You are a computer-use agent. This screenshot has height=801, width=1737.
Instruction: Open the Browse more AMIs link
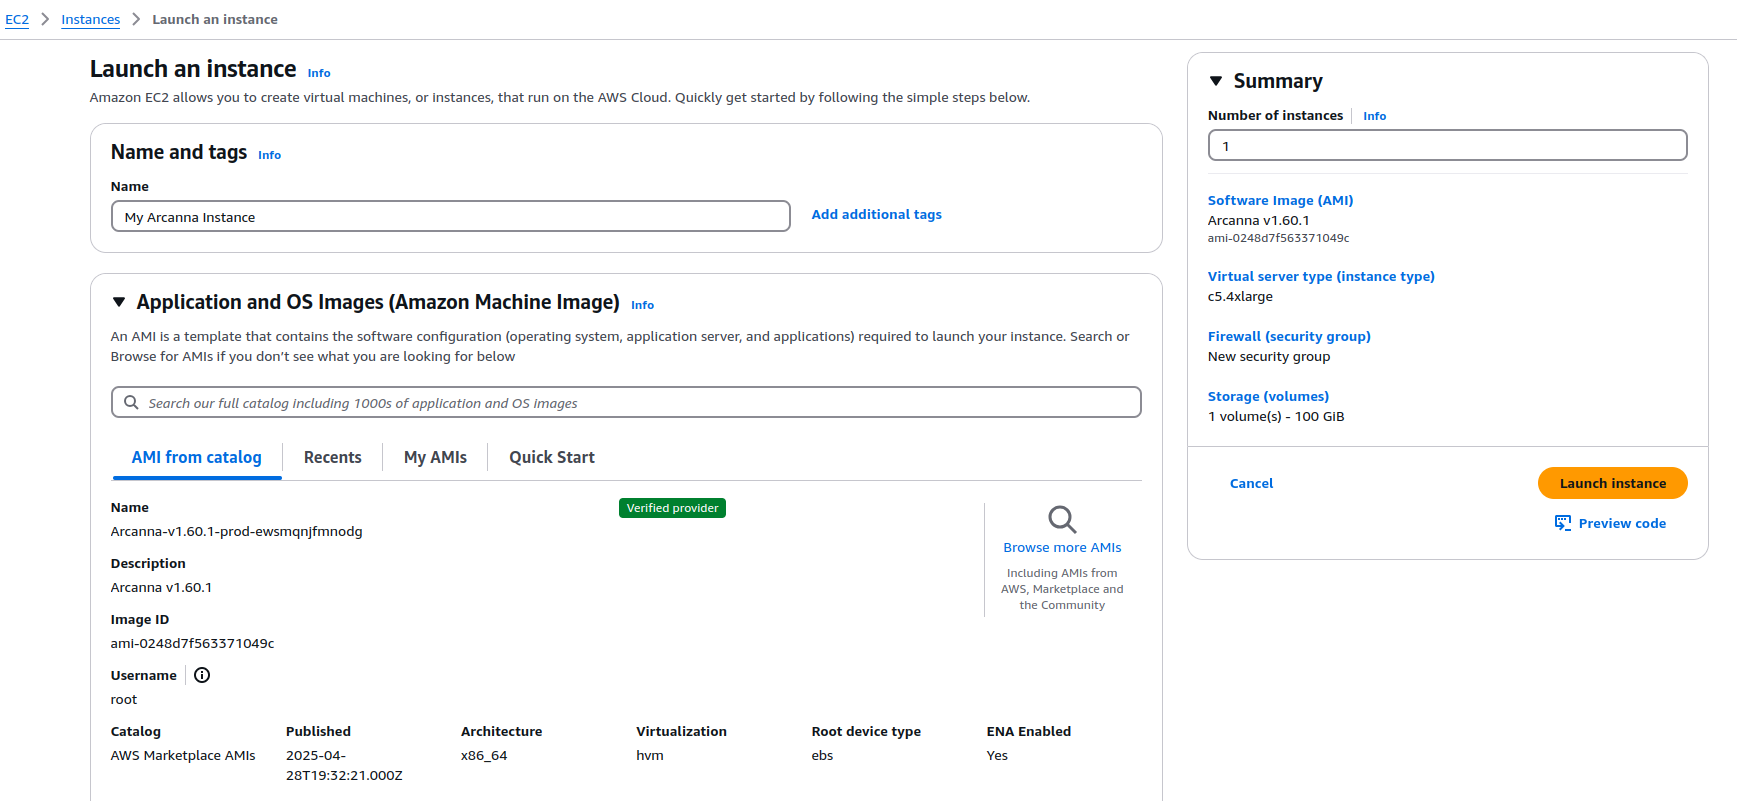(x=1062, y=547)
